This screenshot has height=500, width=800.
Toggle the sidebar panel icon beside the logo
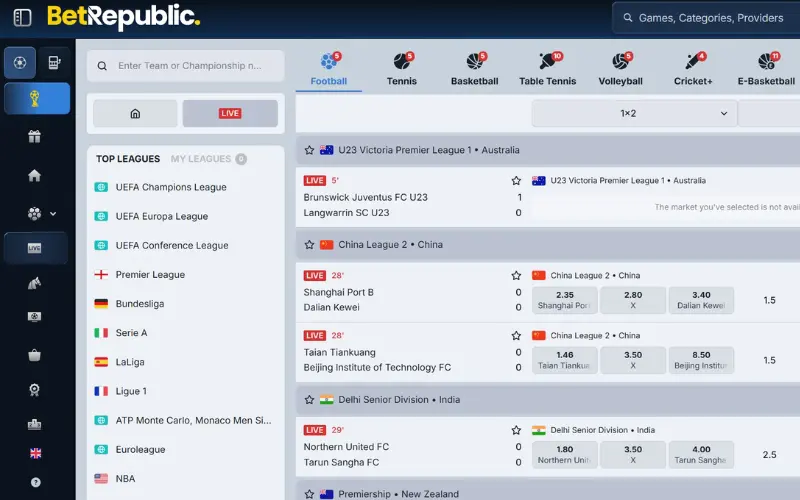(x=22, y=18)
